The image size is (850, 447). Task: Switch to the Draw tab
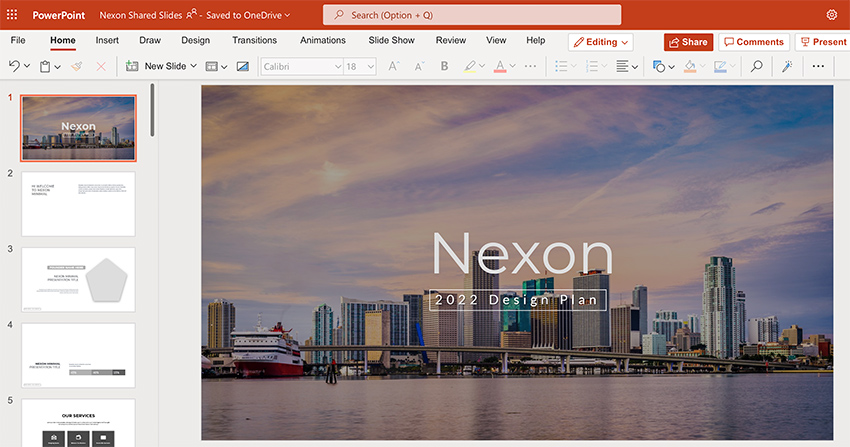click(x=150, y=40)
